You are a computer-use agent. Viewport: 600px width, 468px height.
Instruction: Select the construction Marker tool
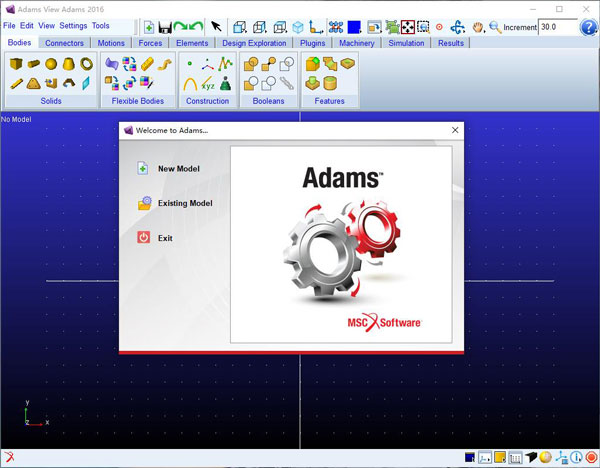click(208, 64)
